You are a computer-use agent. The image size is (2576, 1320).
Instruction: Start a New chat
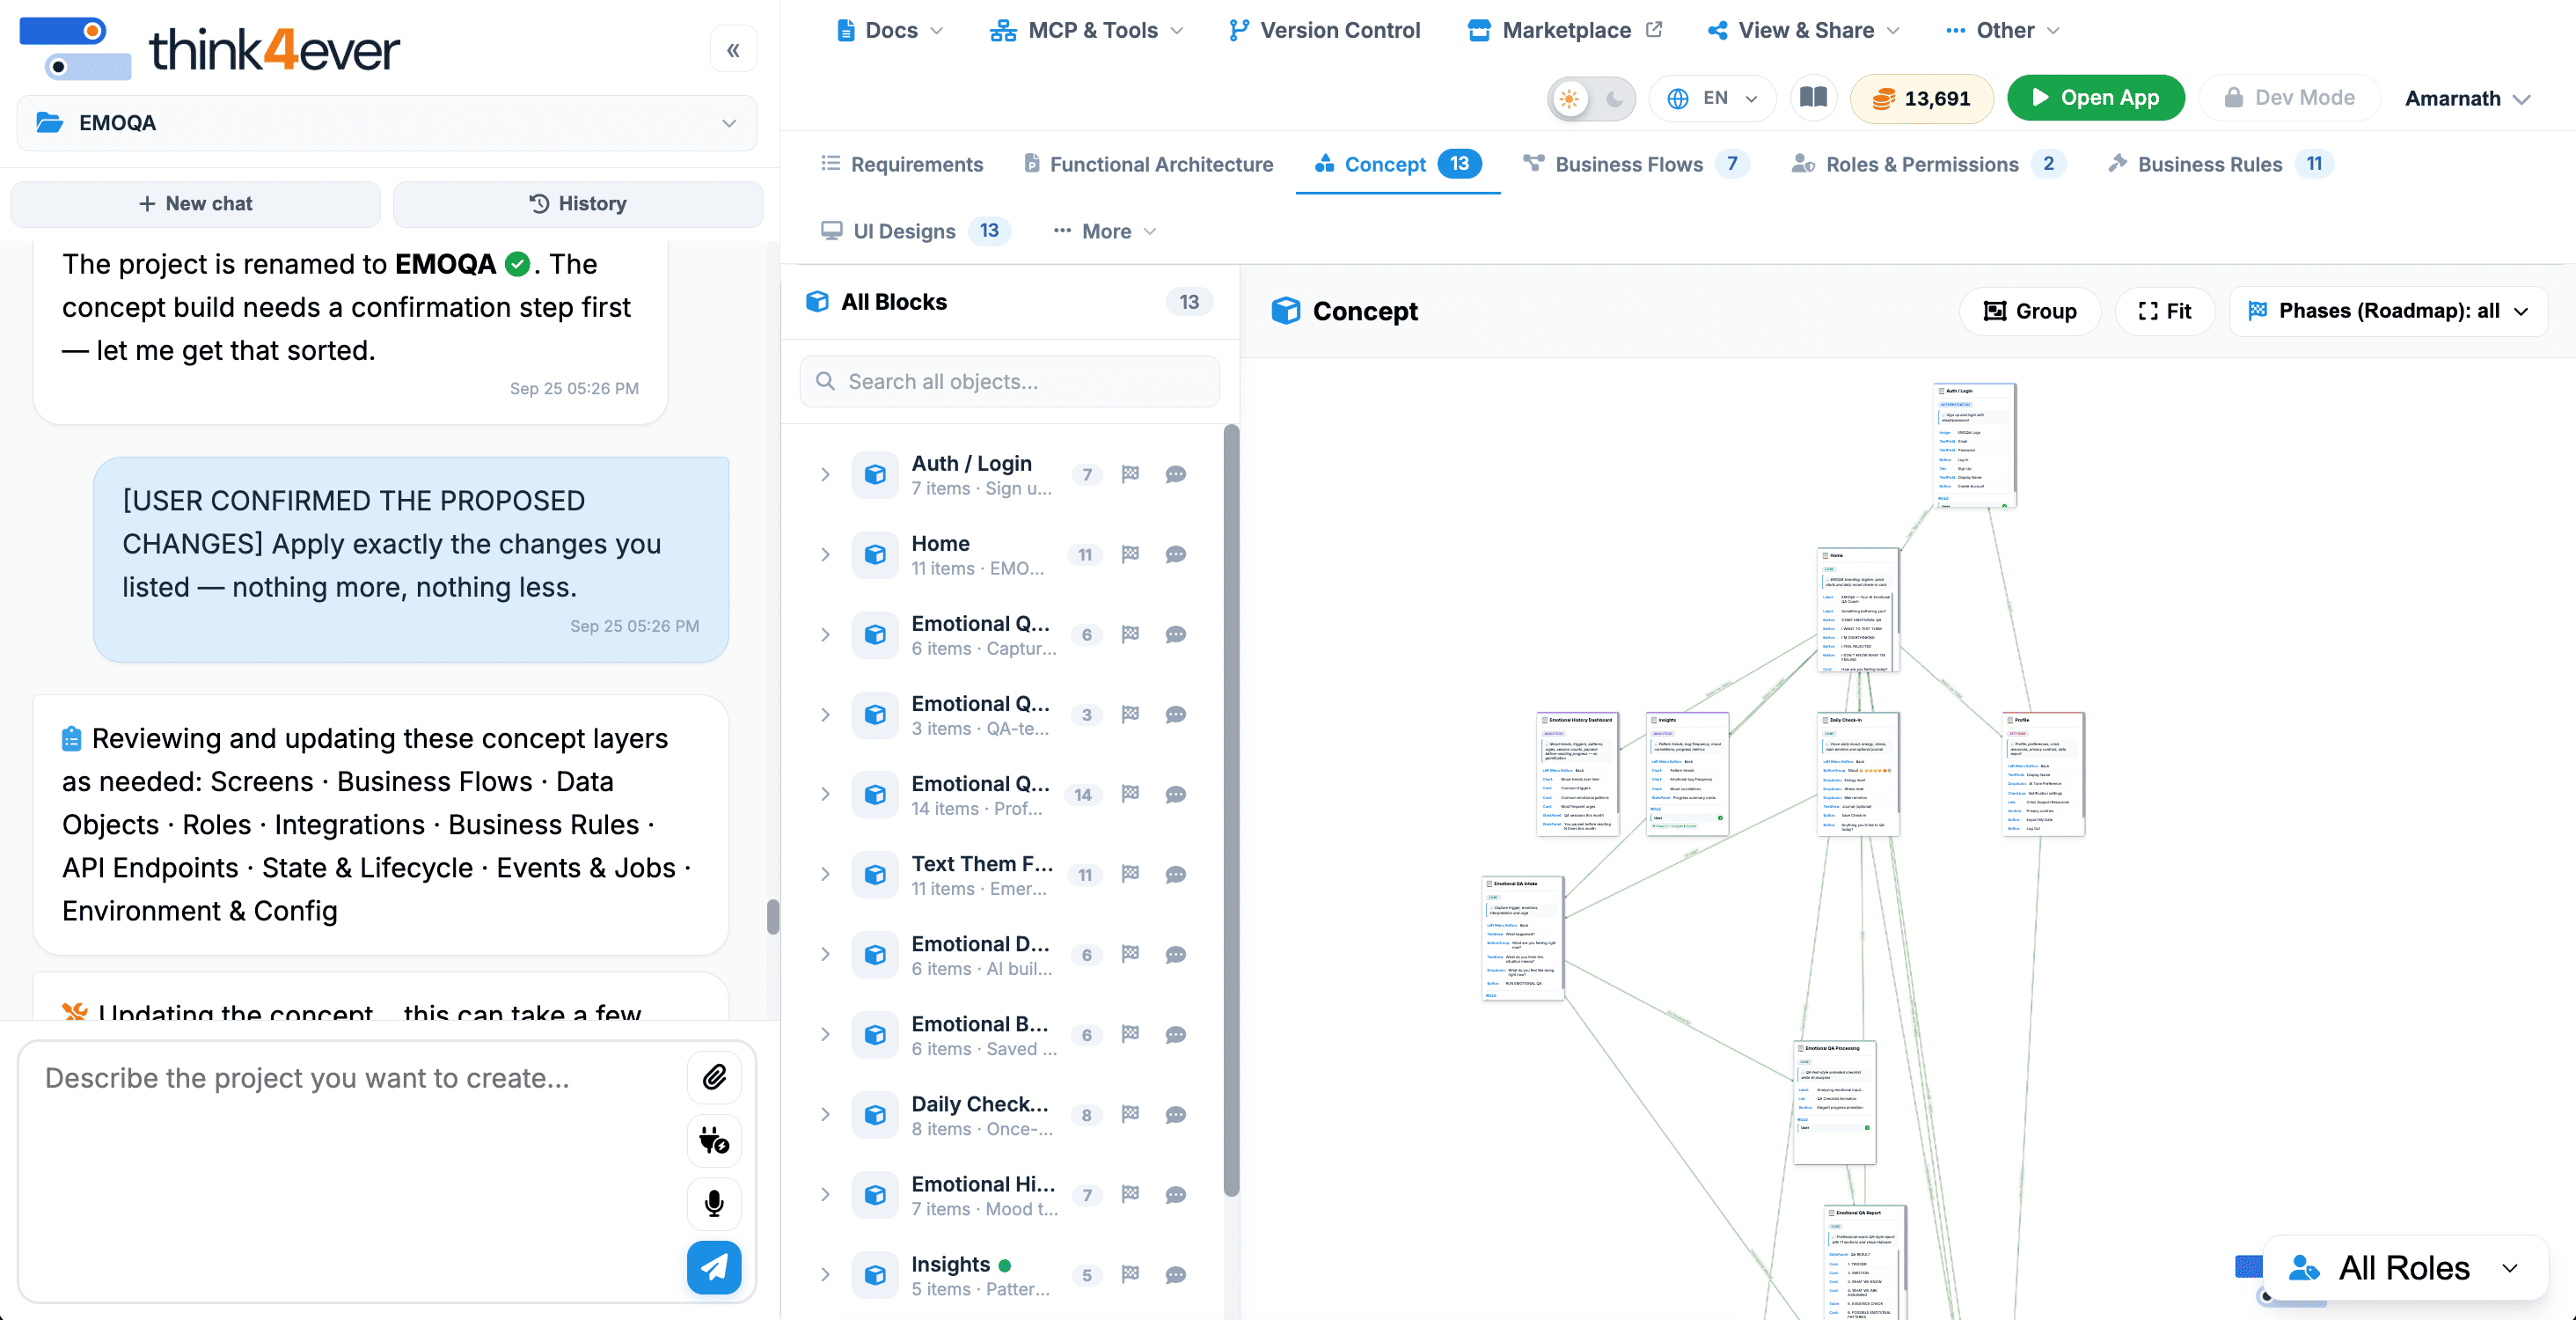click(x=195, y=204)
